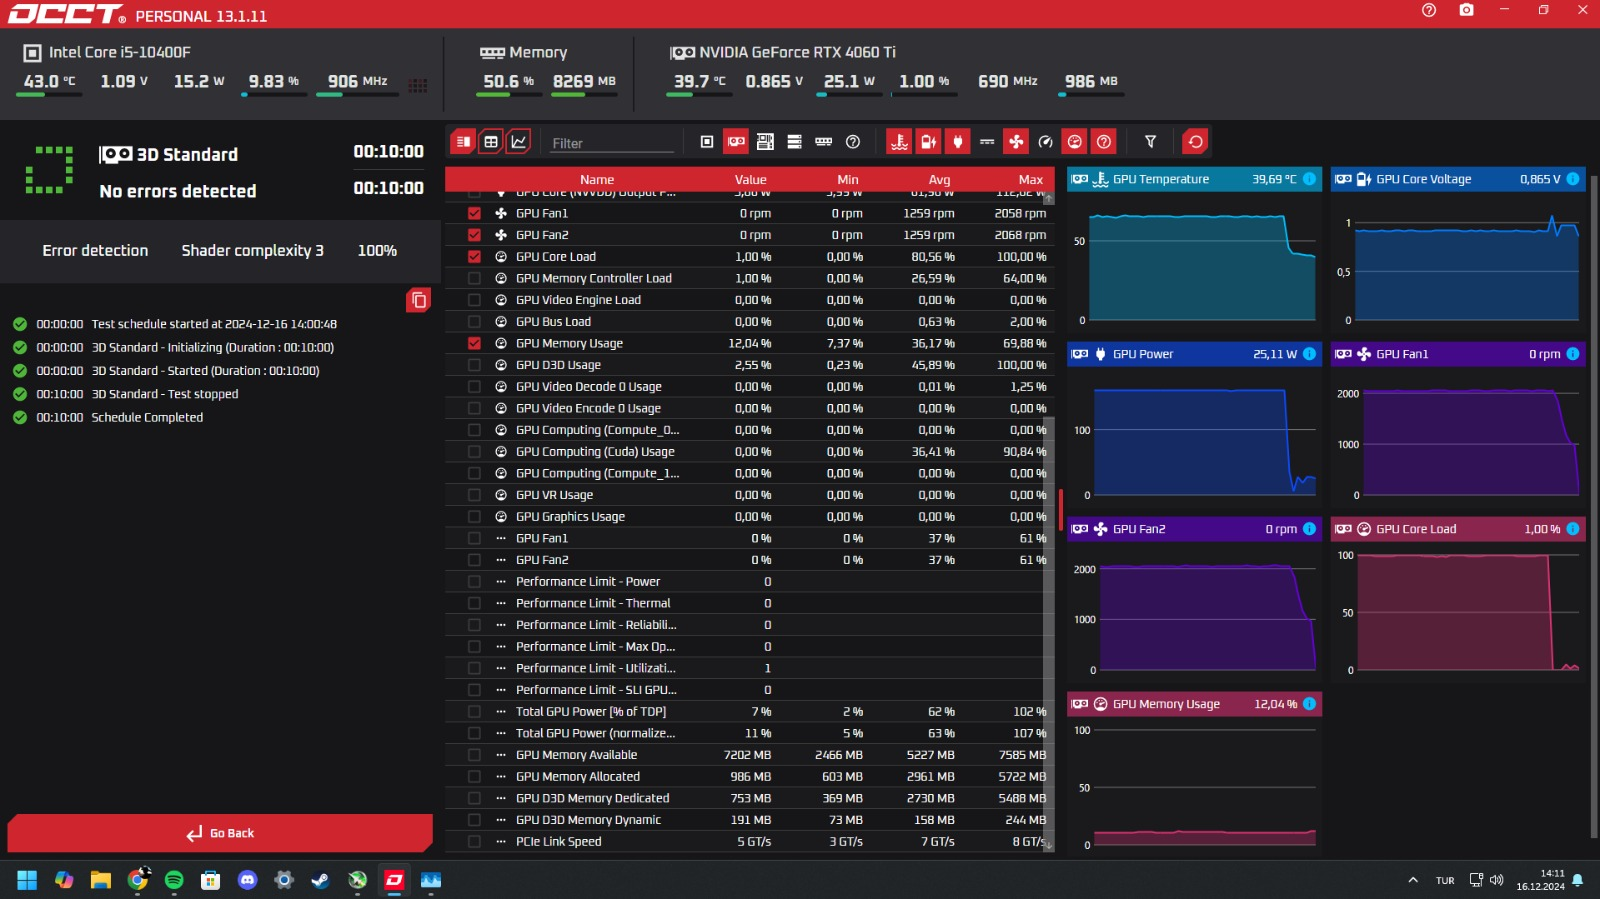The image size is (1600, 899).
Task: Toggle the motherboard sensor filter icon
Action: [765, 142]
